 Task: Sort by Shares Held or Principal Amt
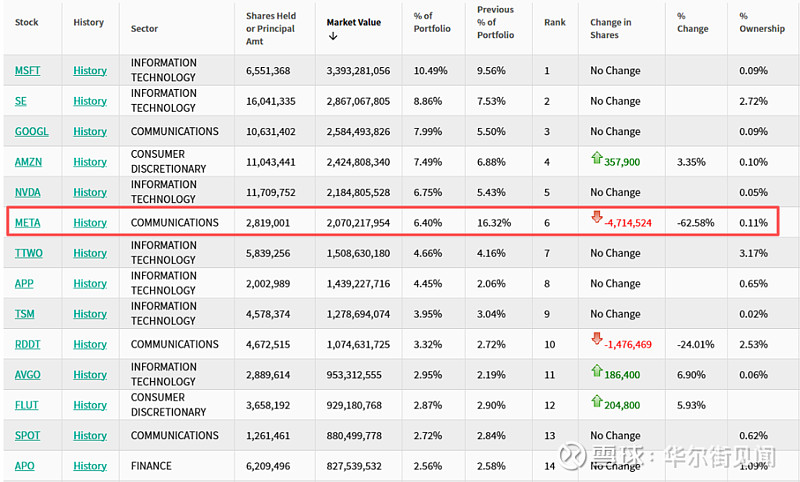271,29
